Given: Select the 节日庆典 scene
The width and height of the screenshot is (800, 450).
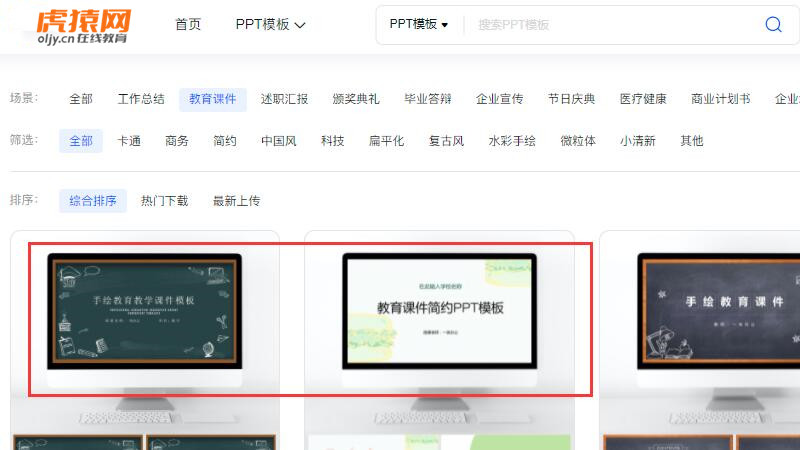Looking at the screenshot, I should pyautogui.click(x=571, y=99).
